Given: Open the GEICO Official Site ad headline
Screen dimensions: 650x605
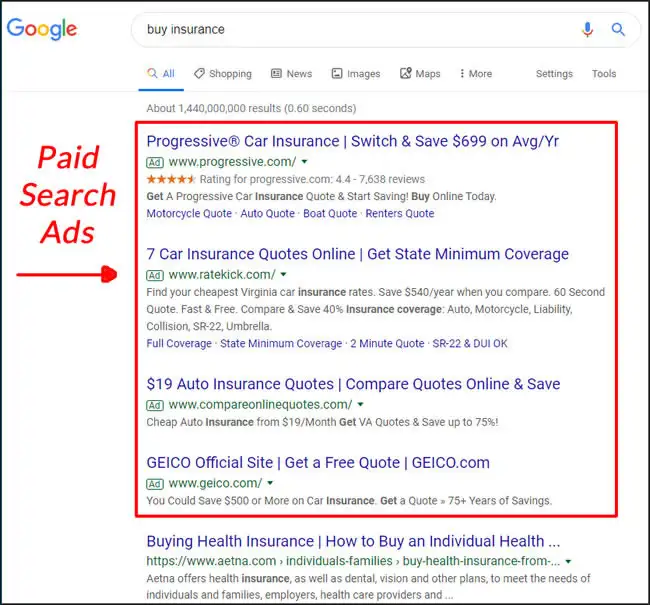Looking at the screenshot, I should 318,463.
